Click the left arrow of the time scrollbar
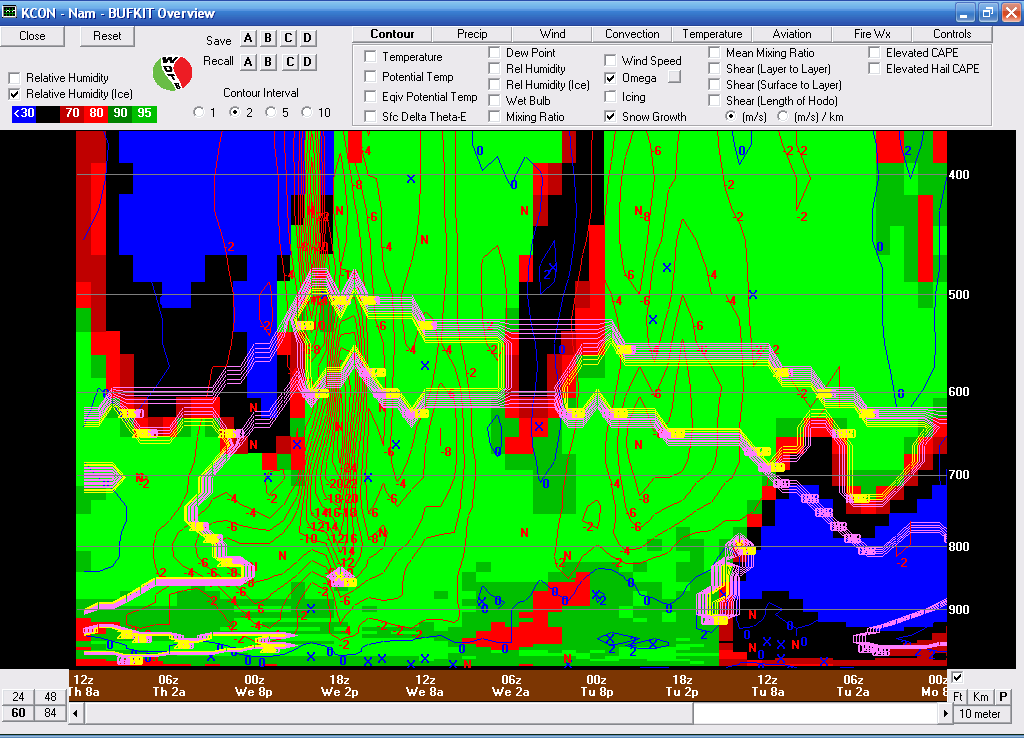 click(x=76, y=713)
